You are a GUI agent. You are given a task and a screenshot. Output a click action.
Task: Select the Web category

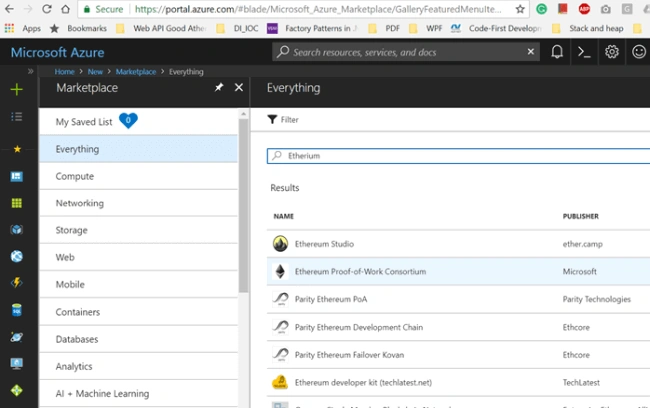click(139, 257)
